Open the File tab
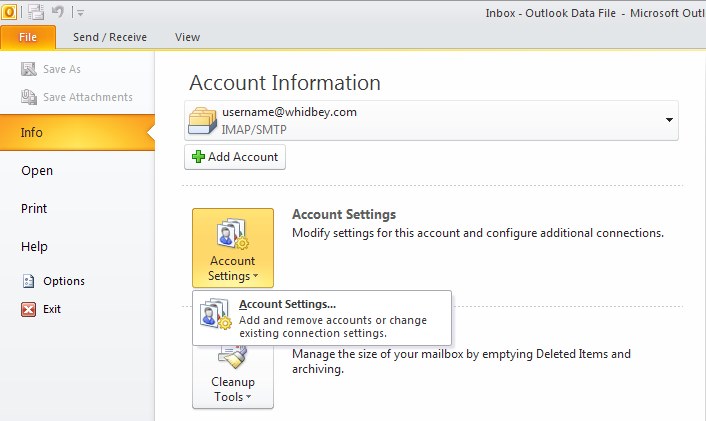 (x=28, y=37)
